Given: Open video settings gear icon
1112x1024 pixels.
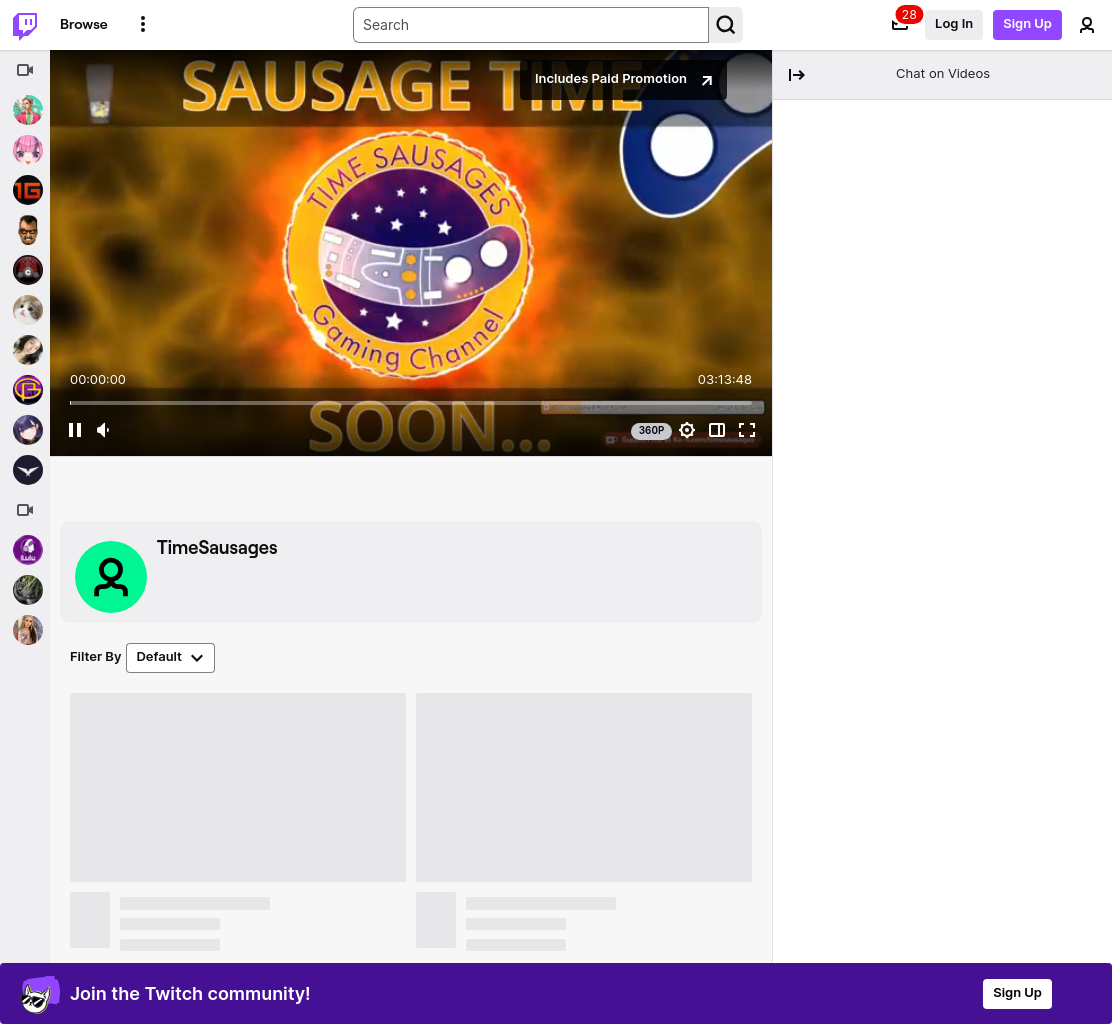Looking at the screenshot, I should point(686,430).
